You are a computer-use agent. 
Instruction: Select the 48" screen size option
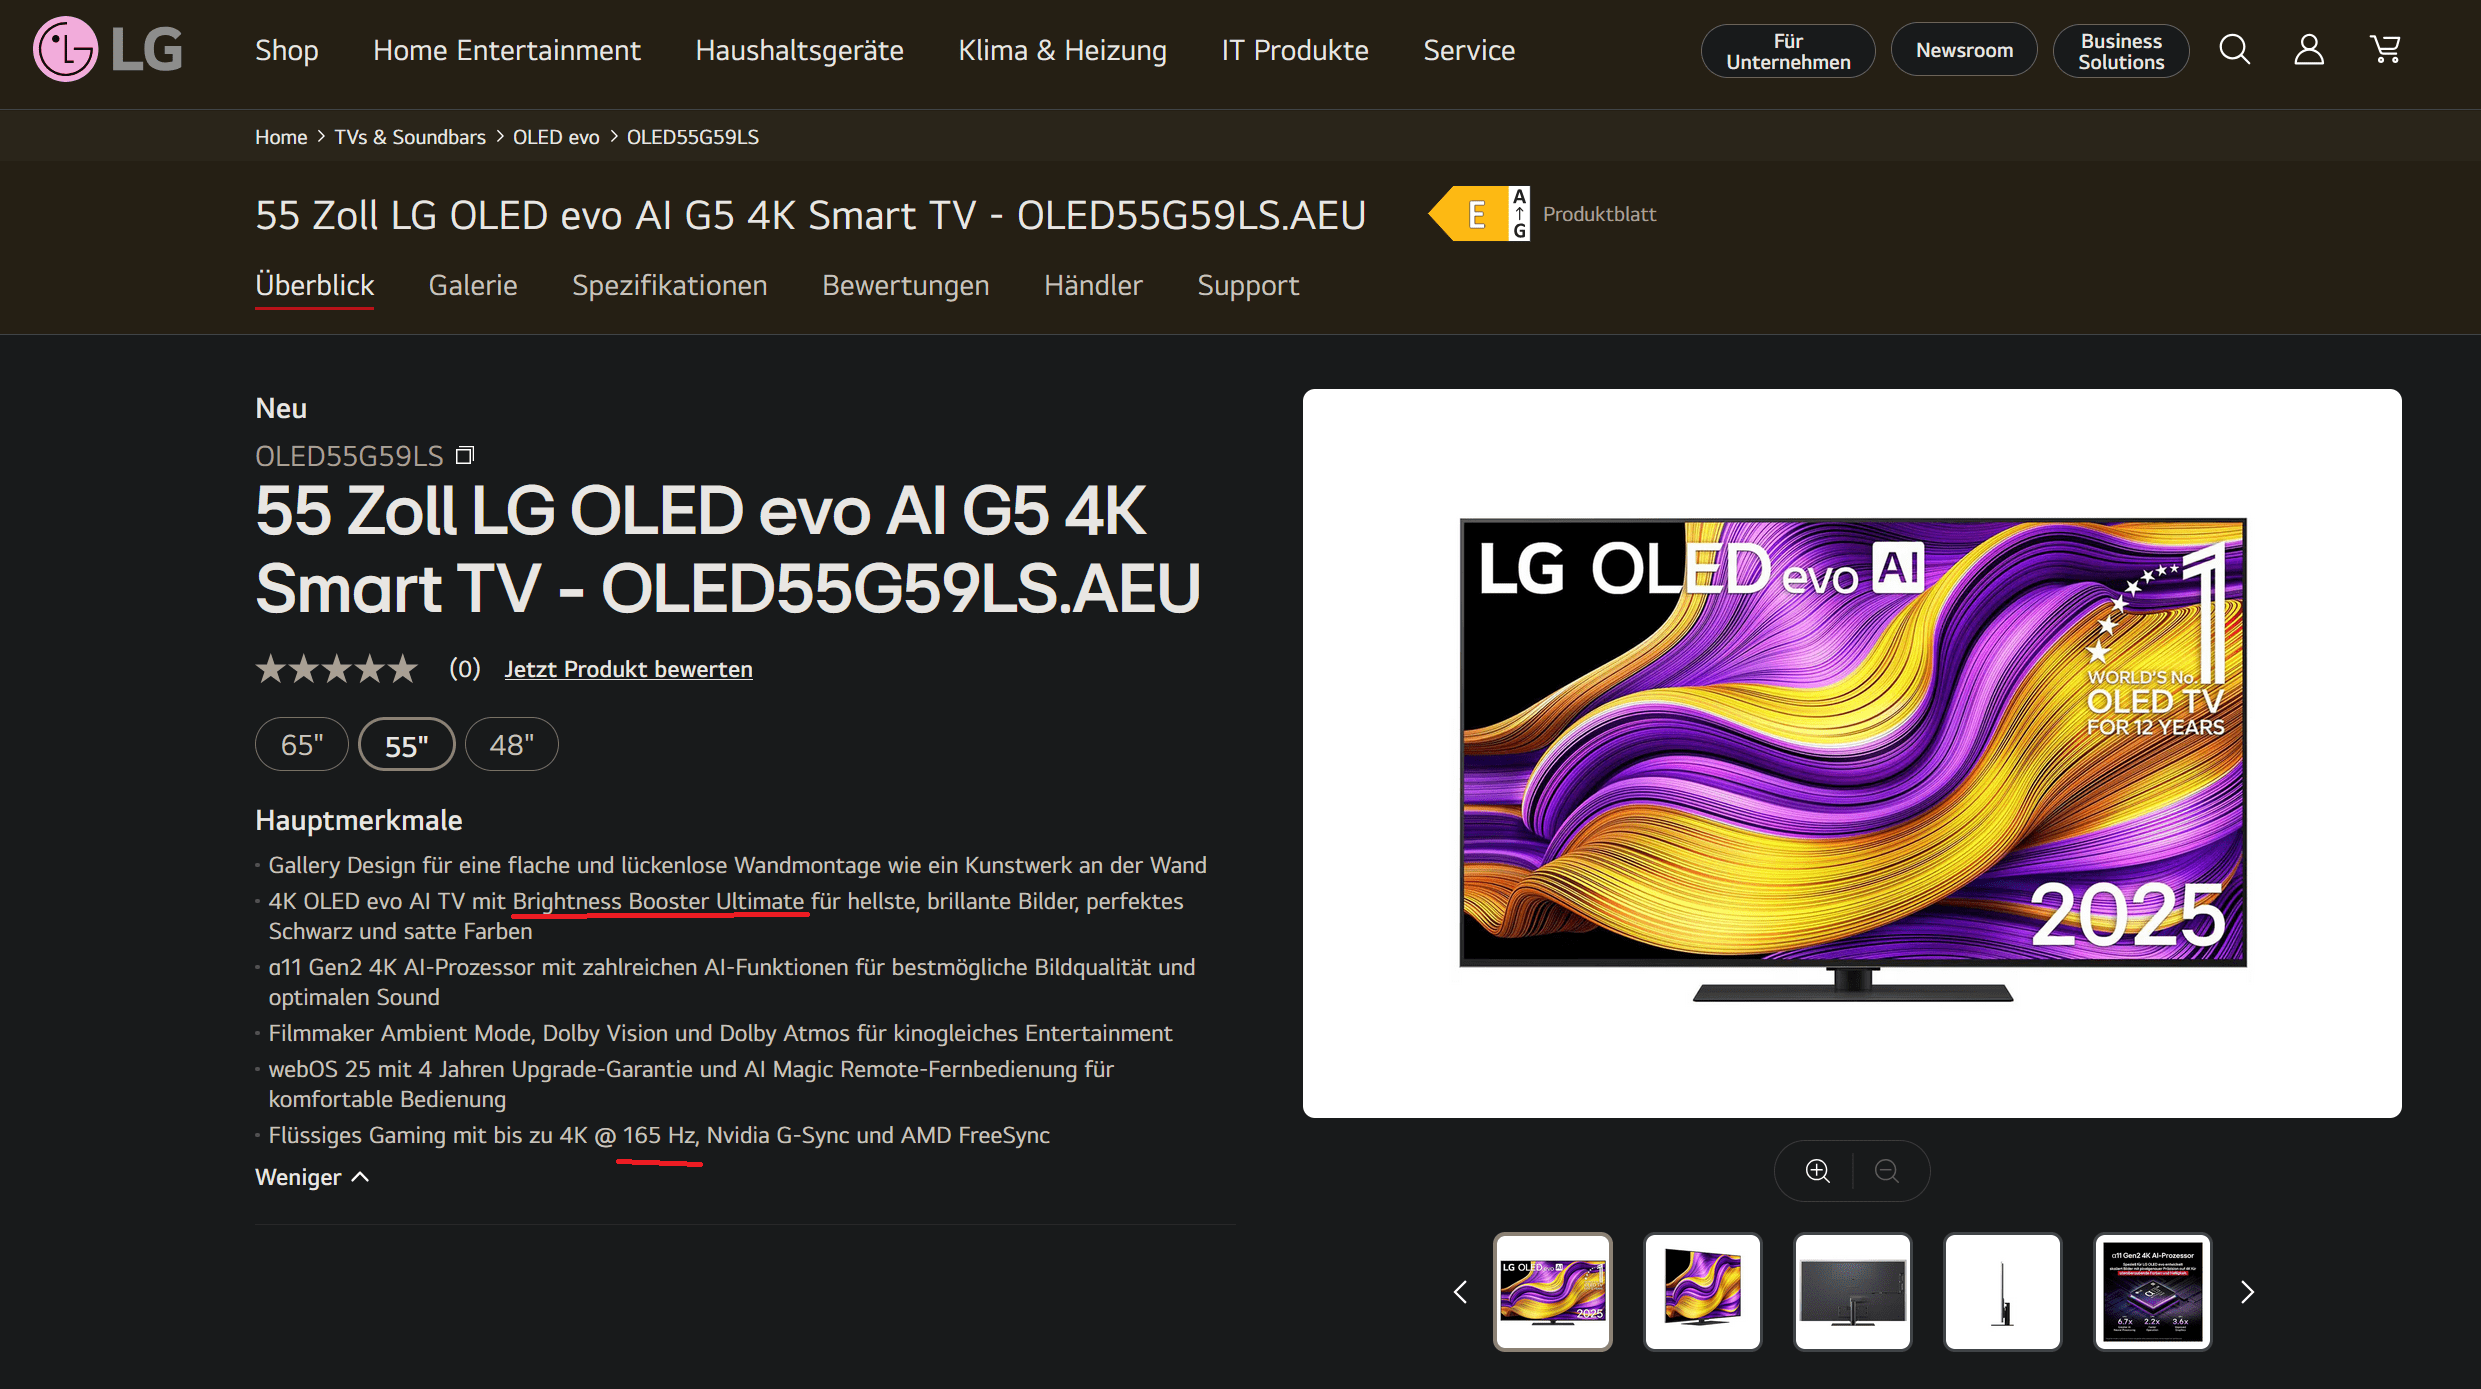511,745
